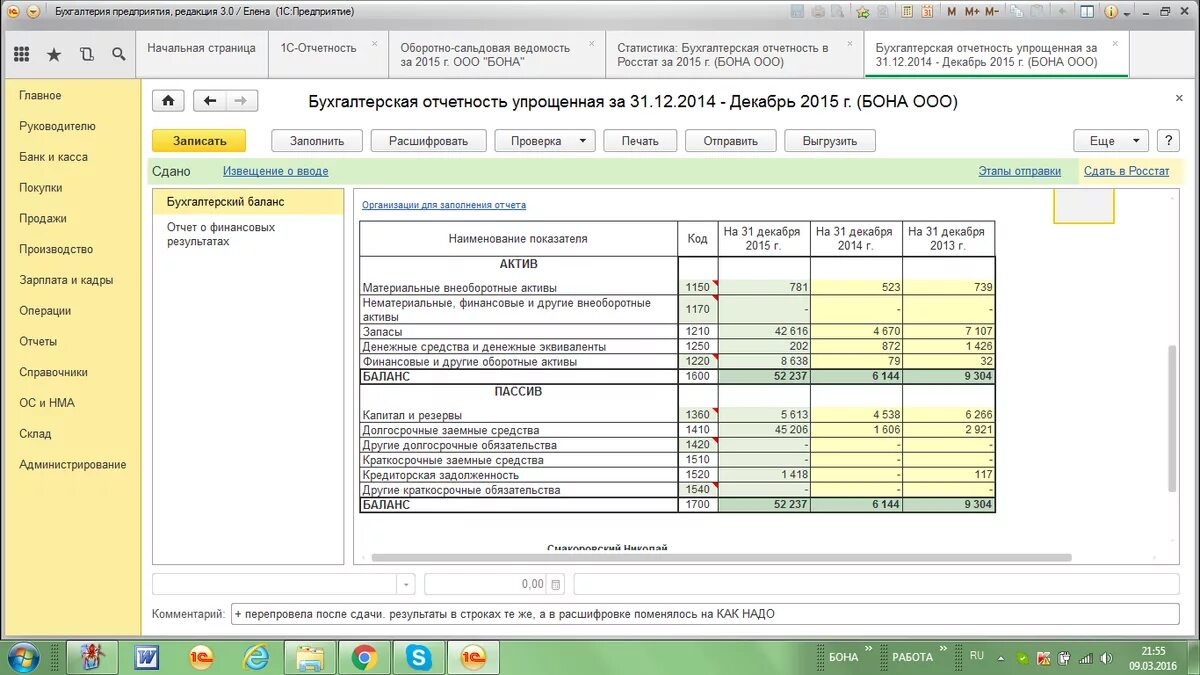Open the Сдать в Росстат link

tap(1126, 171)
